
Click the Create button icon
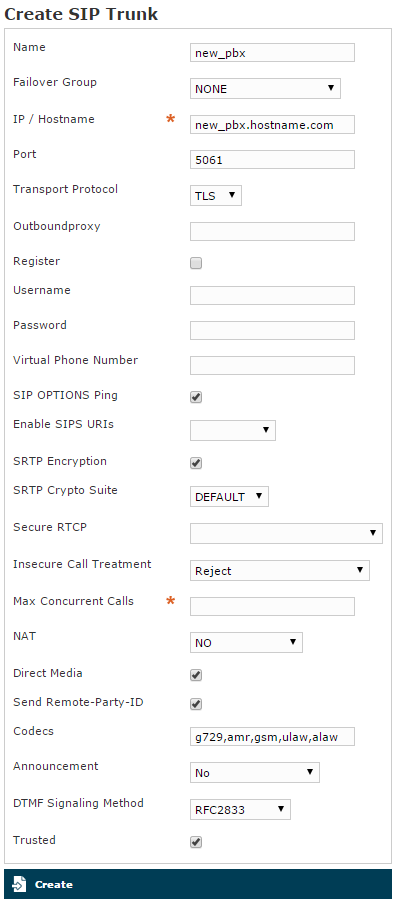19,884
